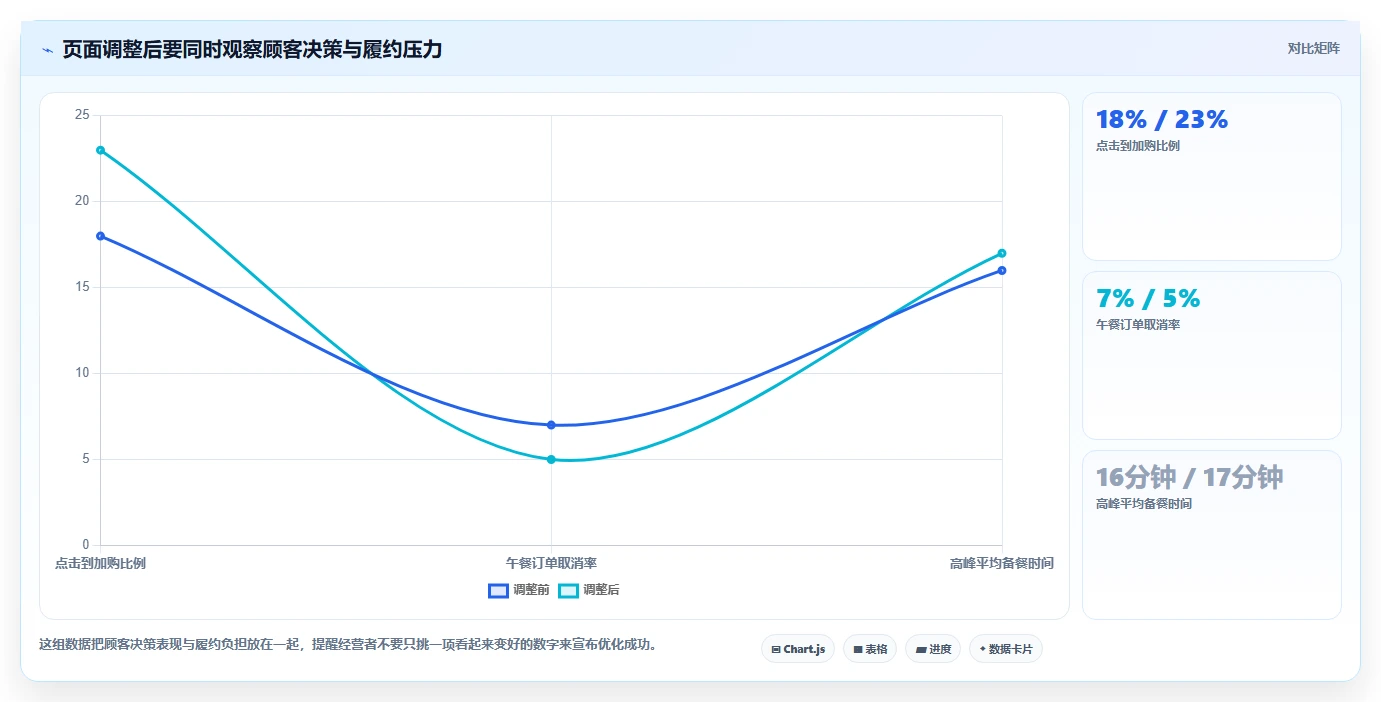The image size is (1381, 702).
Task: Click the x-axis label 点击到加购比例
Action: (100, 563)
